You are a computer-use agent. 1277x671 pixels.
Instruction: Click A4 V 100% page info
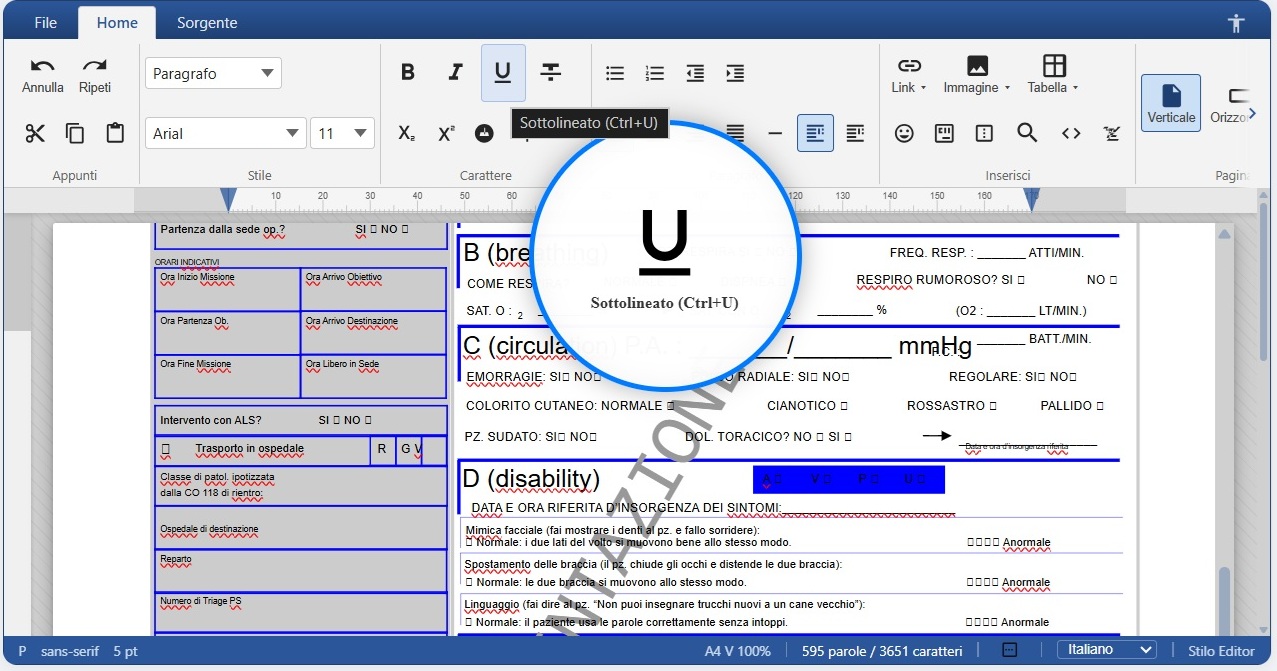click(x=738, y=651)
